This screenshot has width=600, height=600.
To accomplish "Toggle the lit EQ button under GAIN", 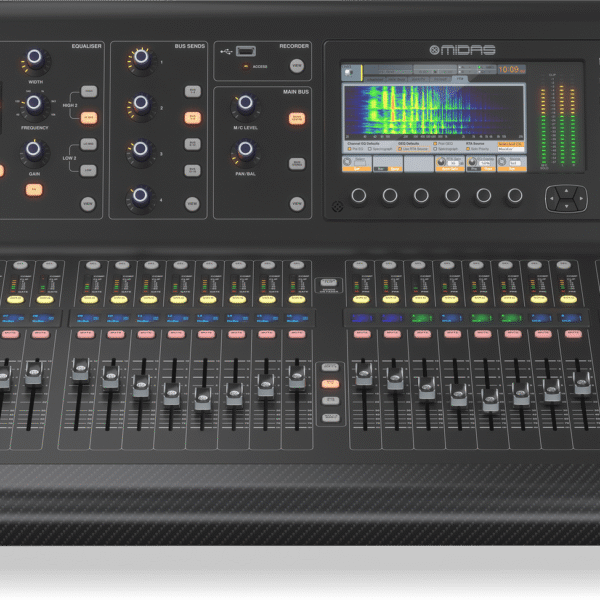I will pyautogui.click(x=34, y=189).
